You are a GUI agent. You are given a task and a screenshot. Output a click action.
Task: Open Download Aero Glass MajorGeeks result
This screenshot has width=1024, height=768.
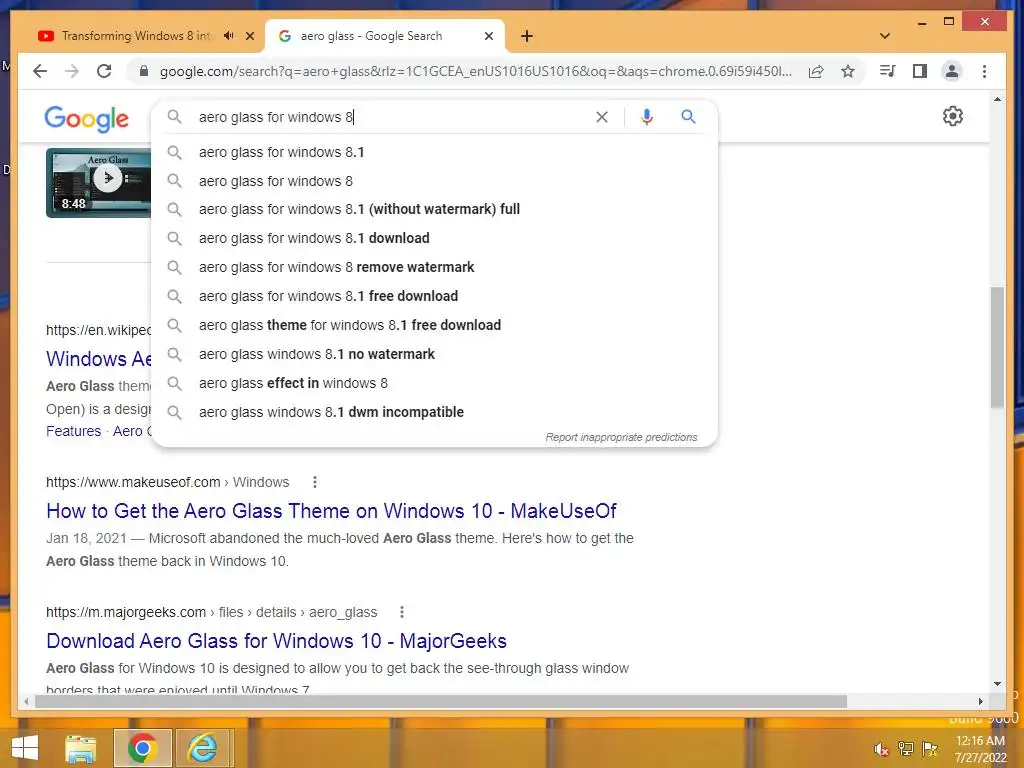tap(276, 641)
